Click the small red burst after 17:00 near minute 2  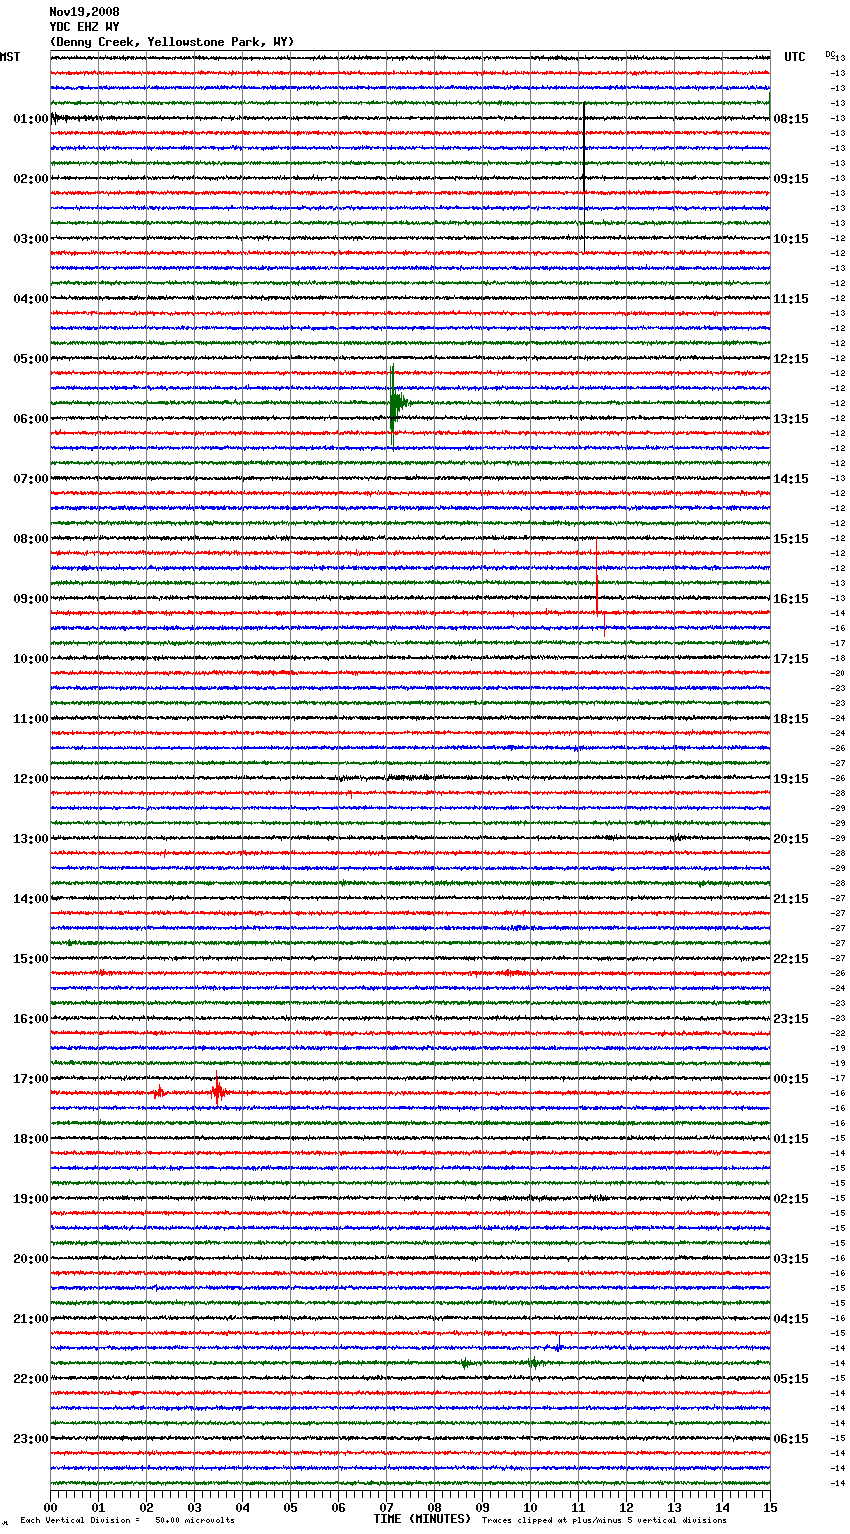click(159, 1093)
